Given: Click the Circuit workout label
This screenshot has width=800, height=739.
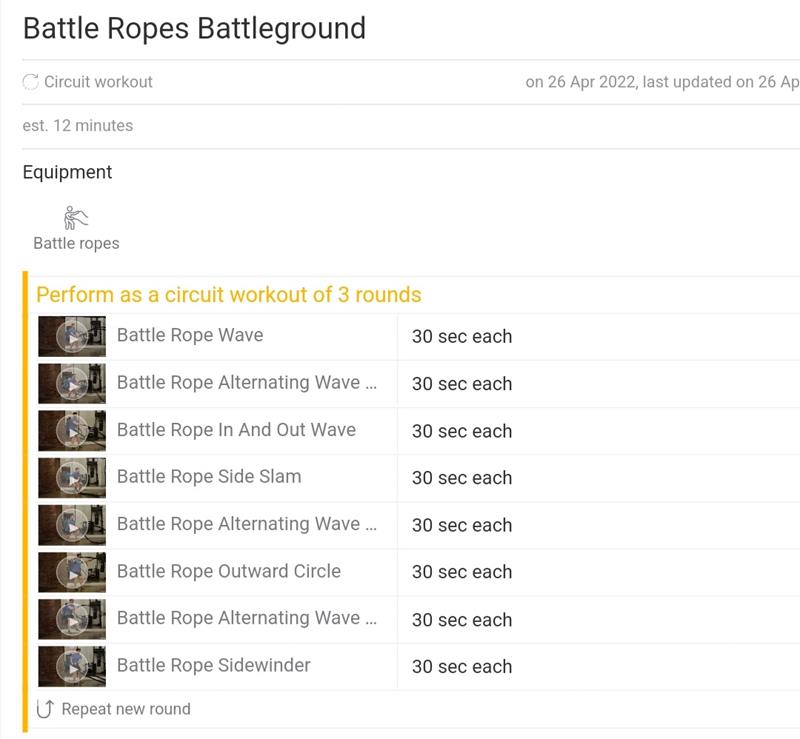Looking at the screenshot, I should tap(98, 82).
